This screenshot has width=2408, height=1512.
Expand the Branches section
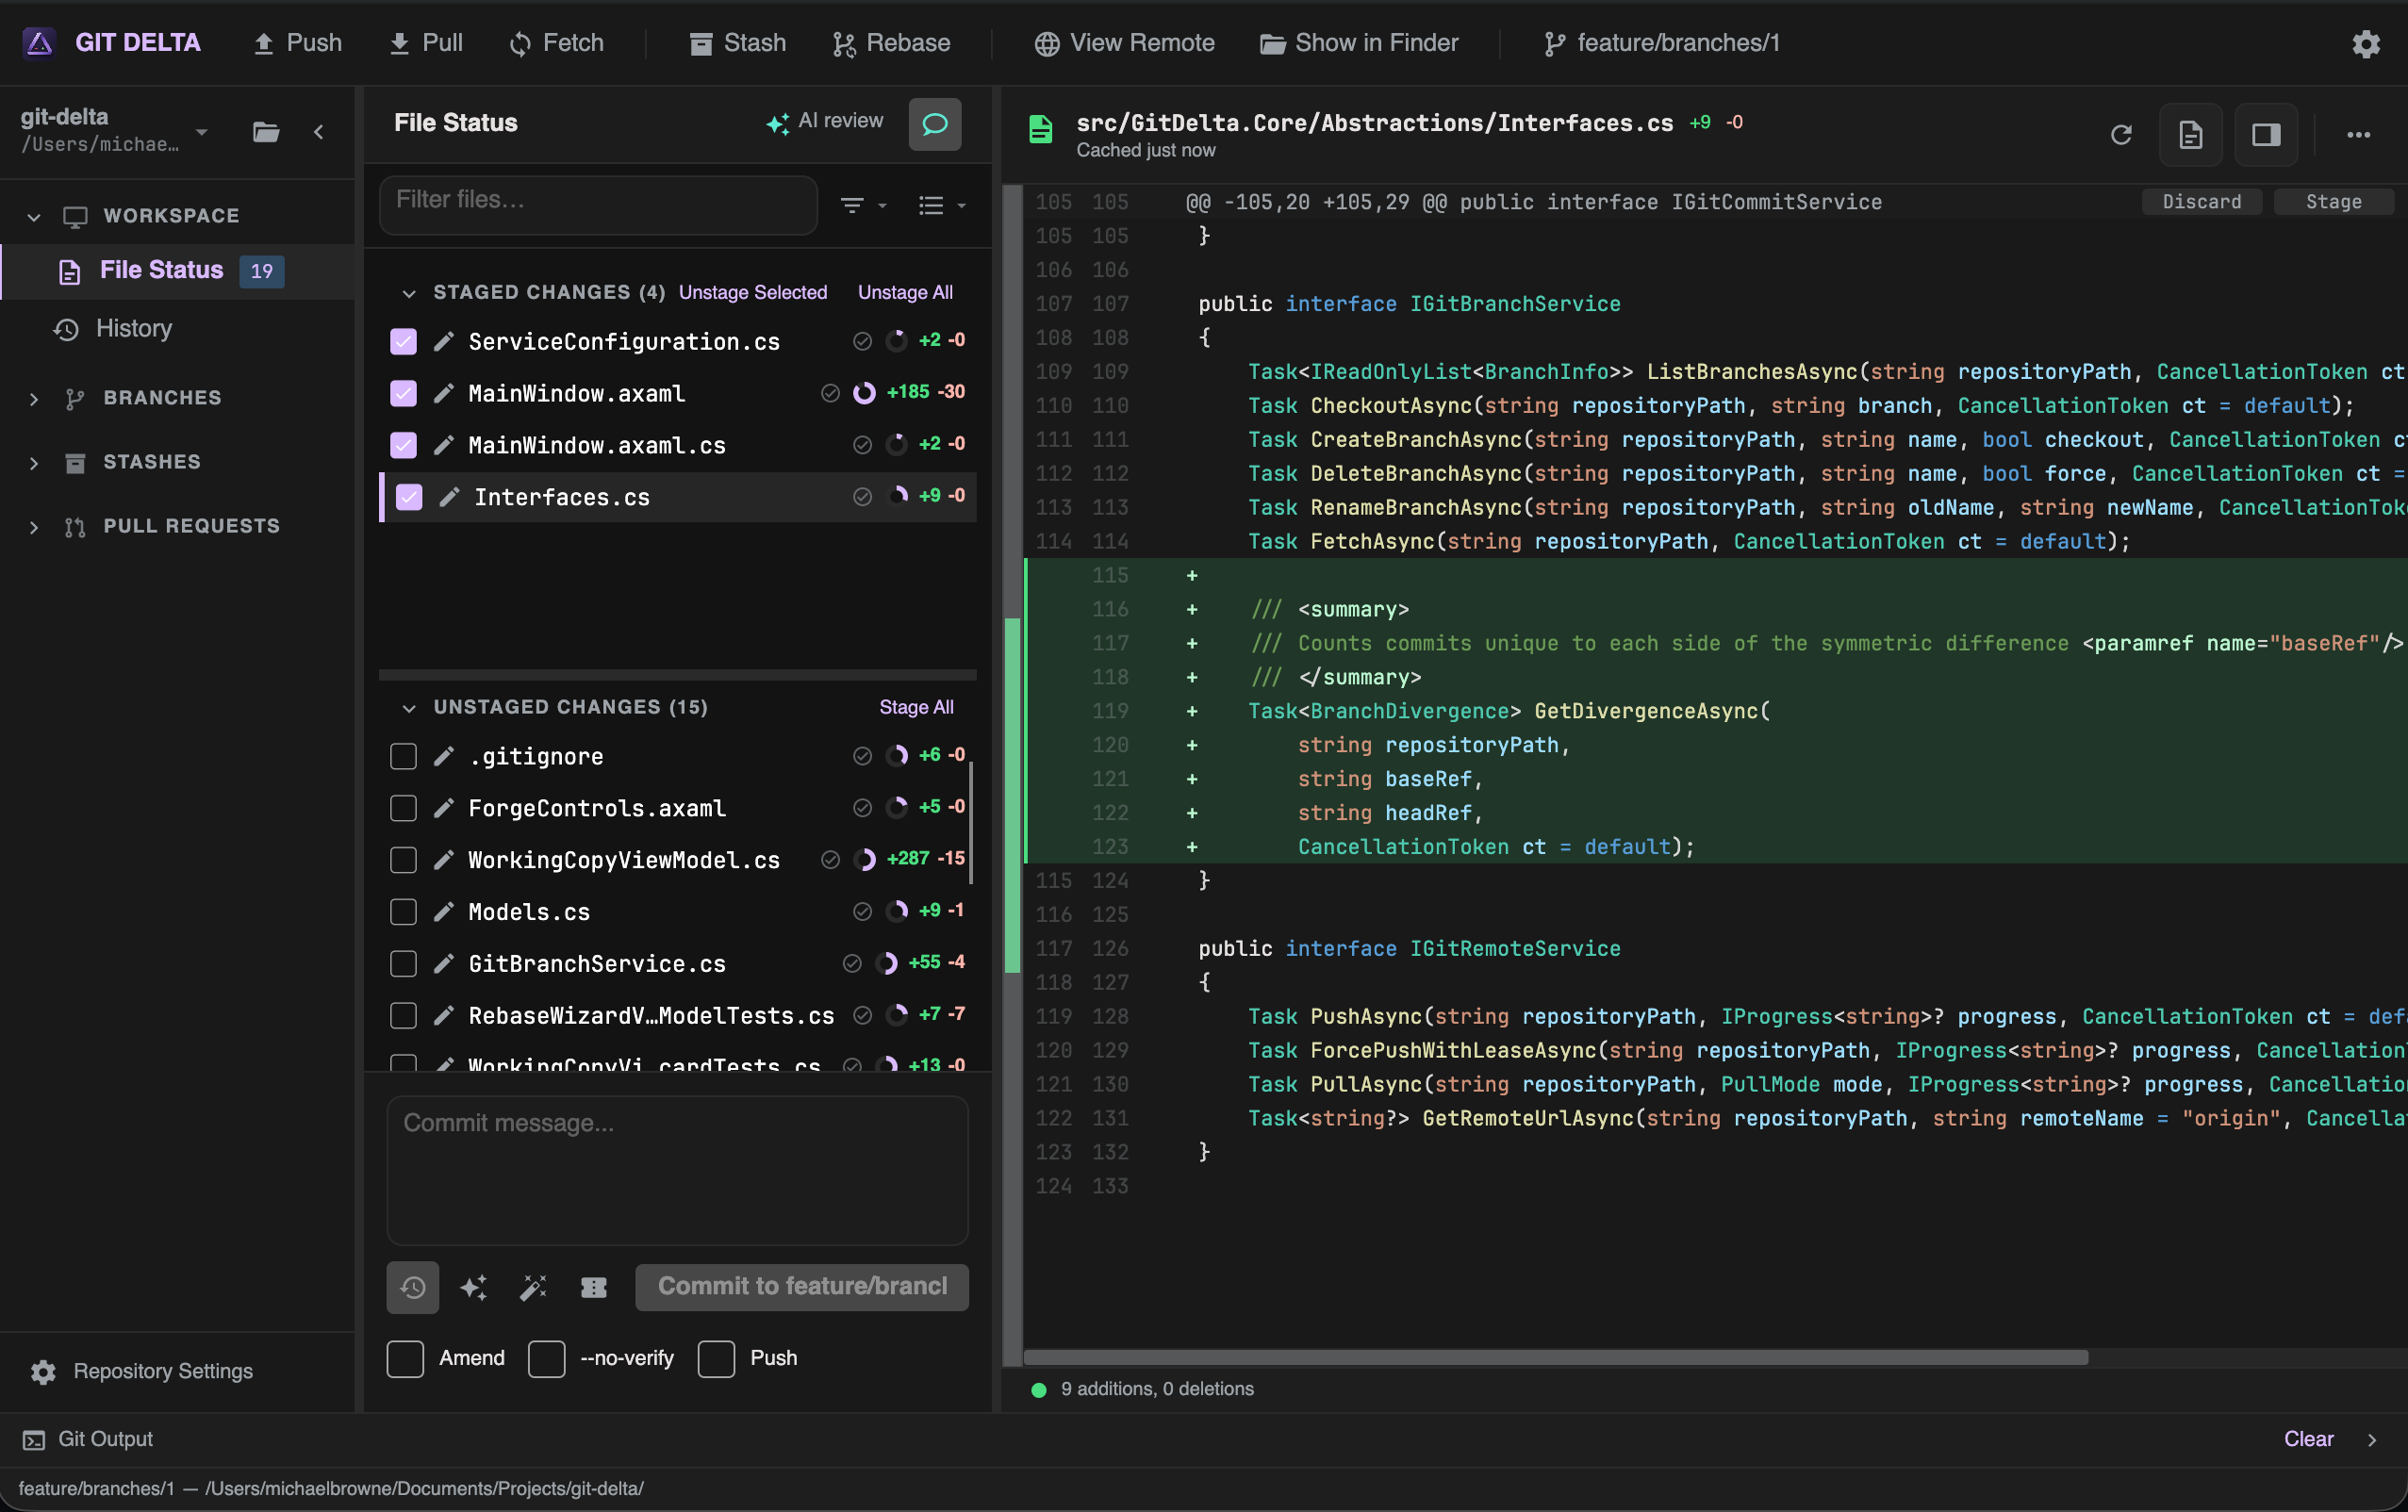(34, 399)
